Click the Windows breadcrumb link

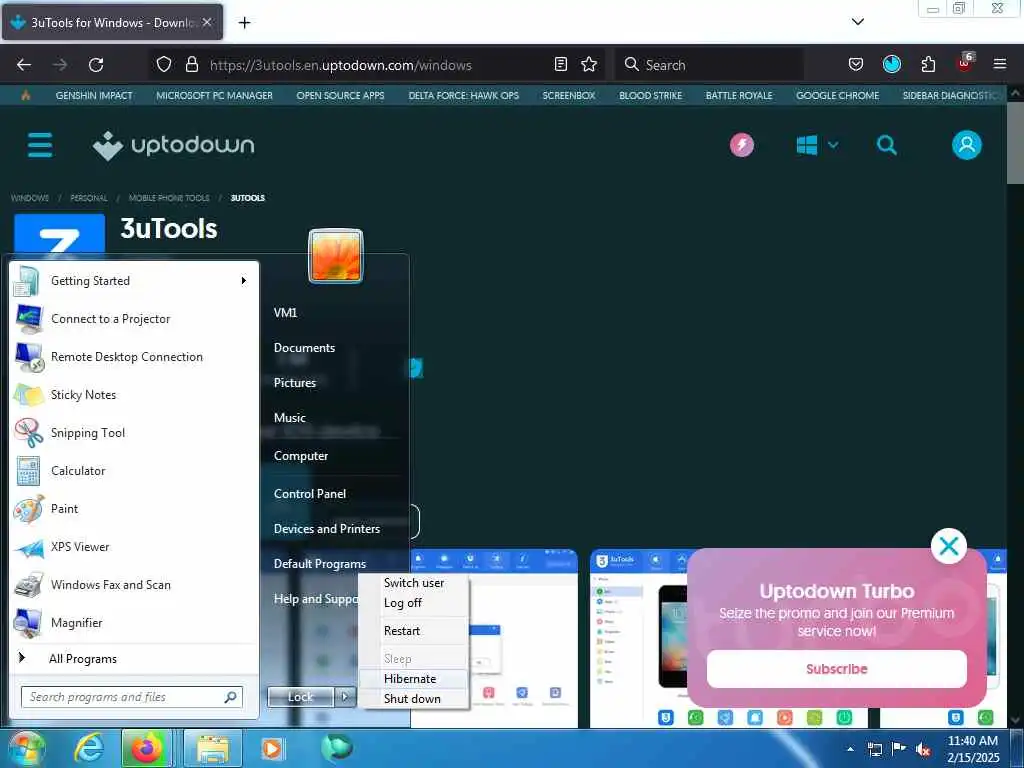click(x=30, y=198)
